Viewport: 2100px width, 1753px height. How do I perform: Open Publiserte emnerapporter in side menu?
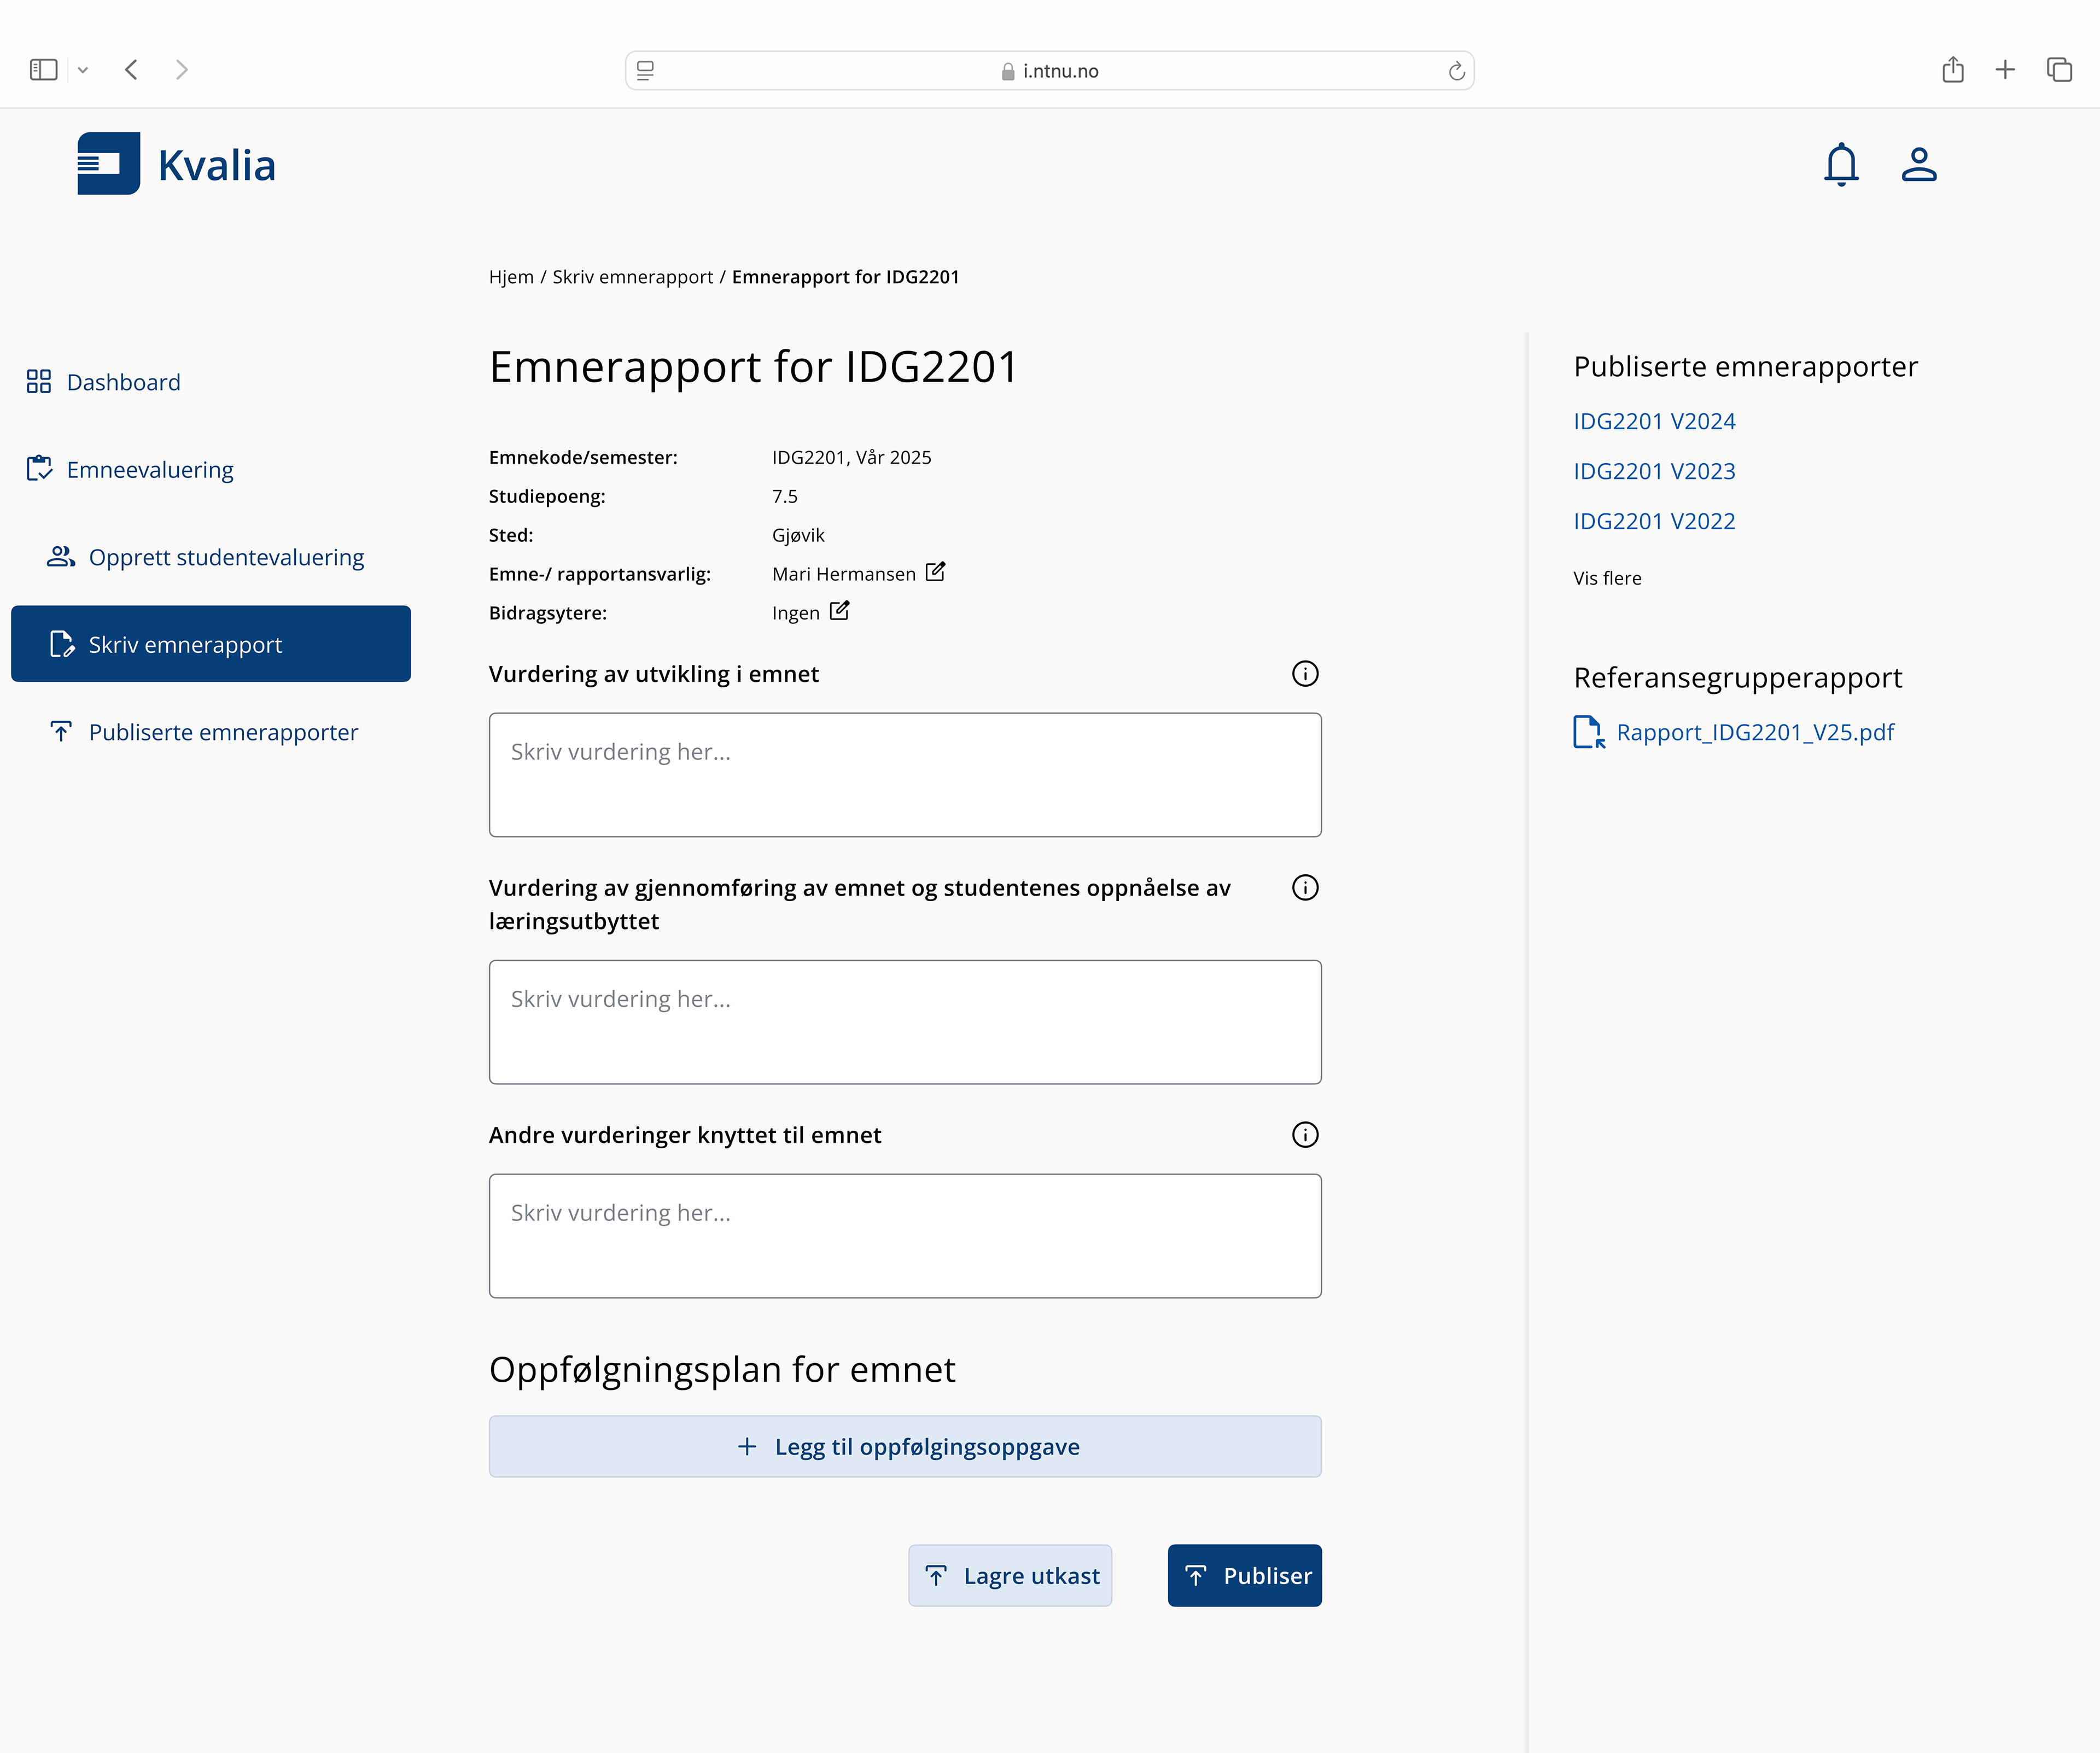[223, 732]
